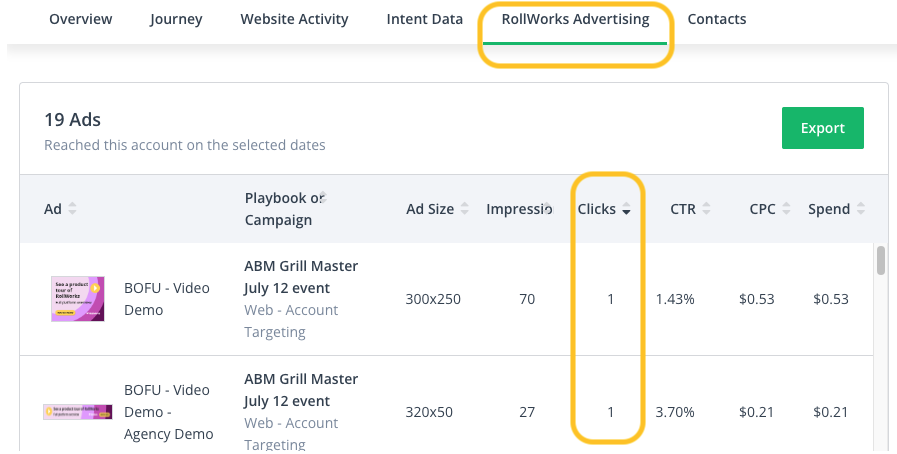
Task: Select the Intent Data tab
Action: pos(424,19)
